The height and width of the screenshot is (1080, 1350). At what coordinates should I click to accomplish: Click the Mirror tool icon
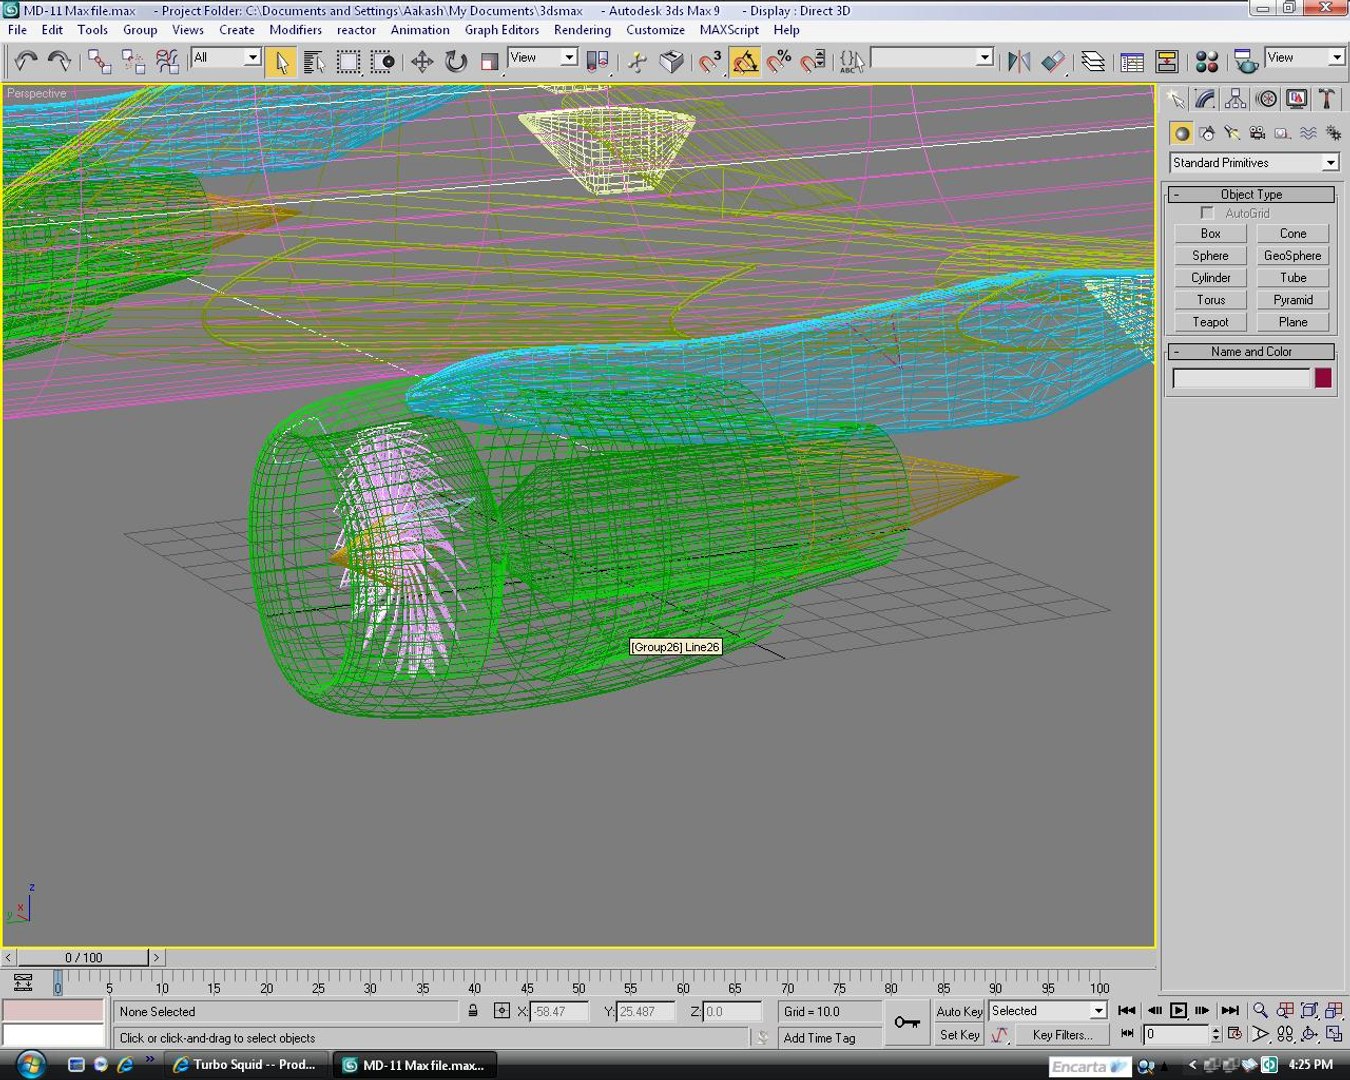(x=1018, y=62)
